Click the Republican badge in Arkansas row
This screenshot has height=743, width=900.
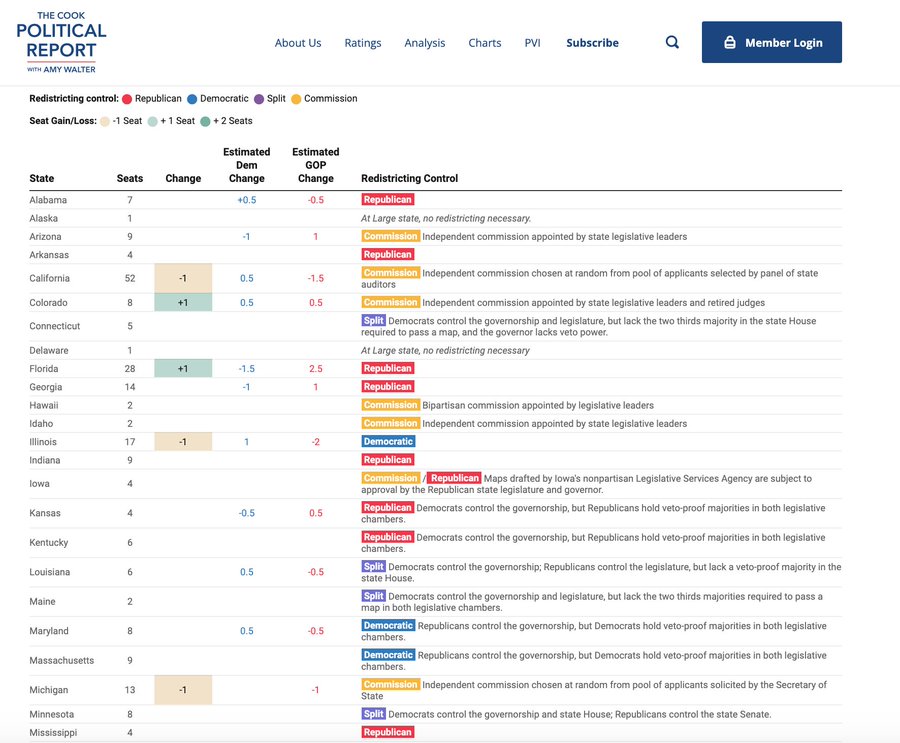coord(387,254)
